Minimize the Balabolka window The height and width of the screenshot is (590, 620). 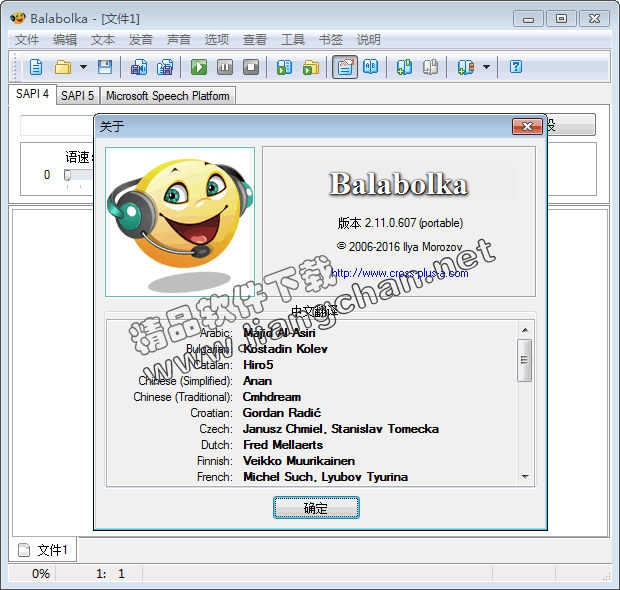tap(528, 19)
